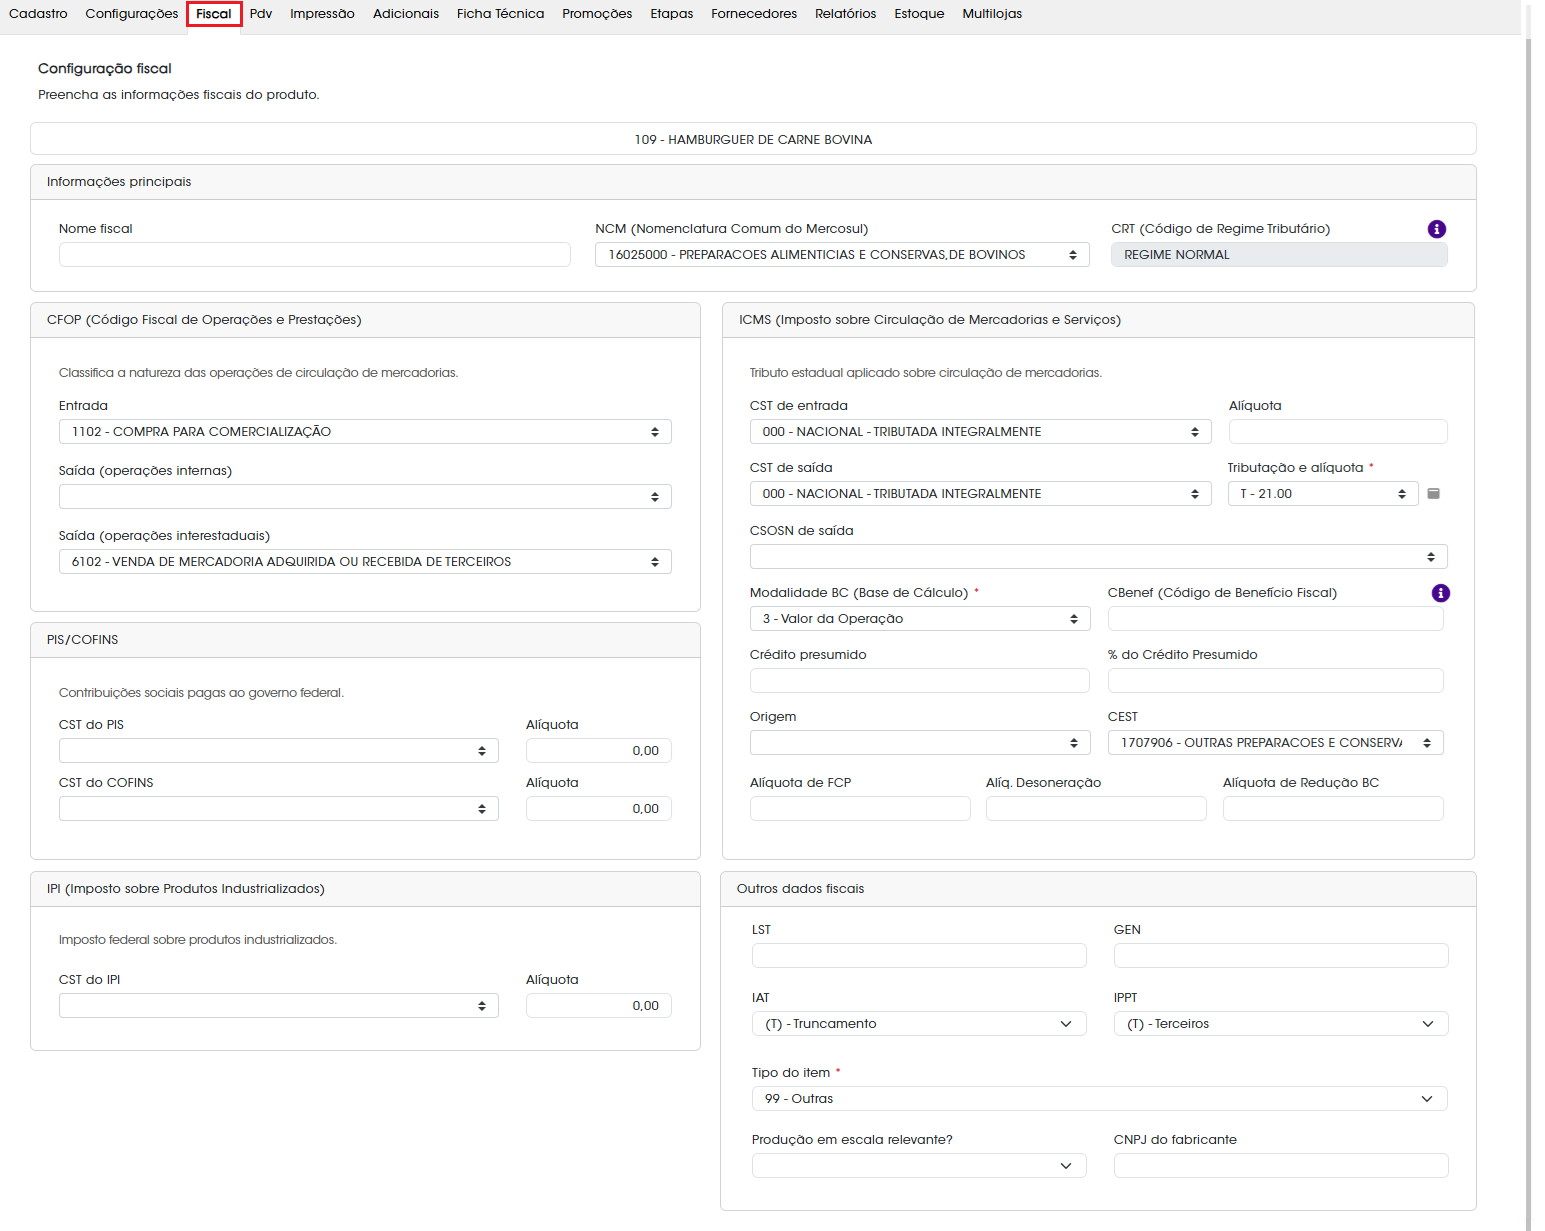Focus the CNPJ do fabricante field
The height and width of the screenshot is (1231, 1545).
point(1281,1166)
